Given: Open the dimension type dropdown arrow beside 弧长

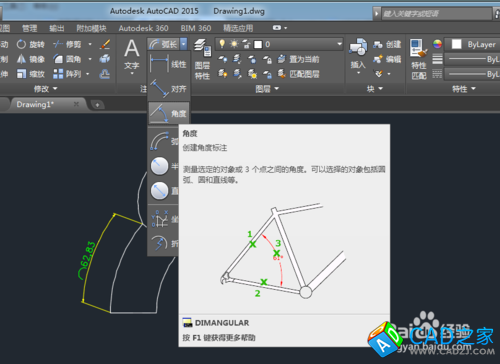Looking at the screenshot, I should [184, 44].
